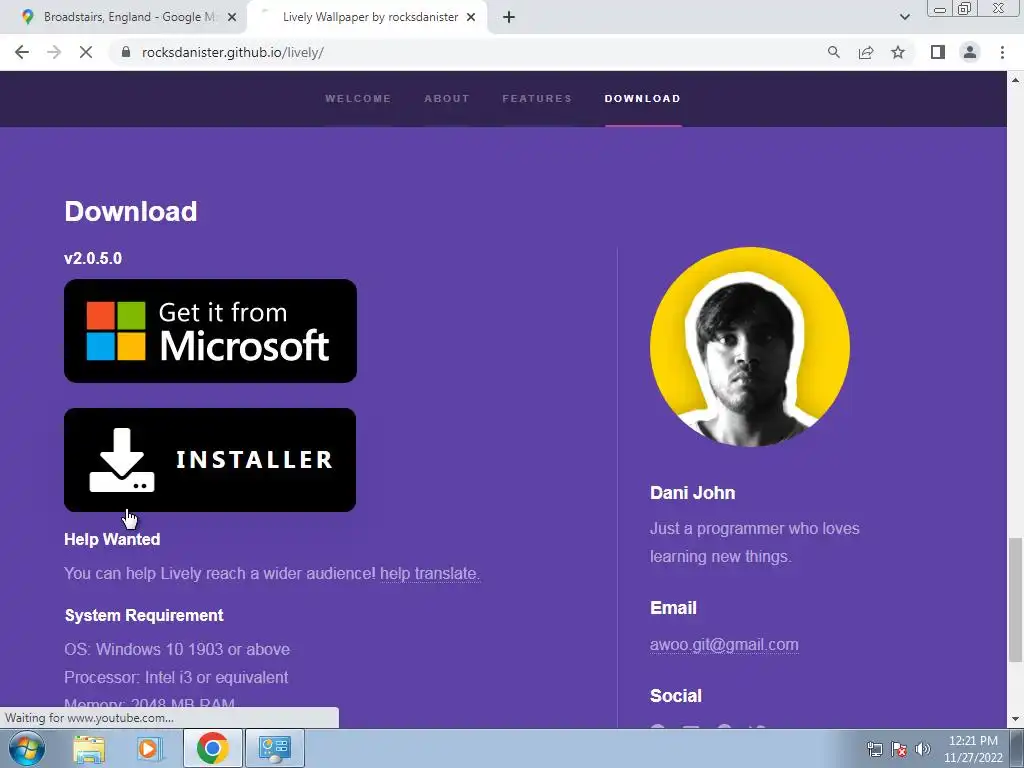
Task: Click the Download heading
Action: [131, 212]
